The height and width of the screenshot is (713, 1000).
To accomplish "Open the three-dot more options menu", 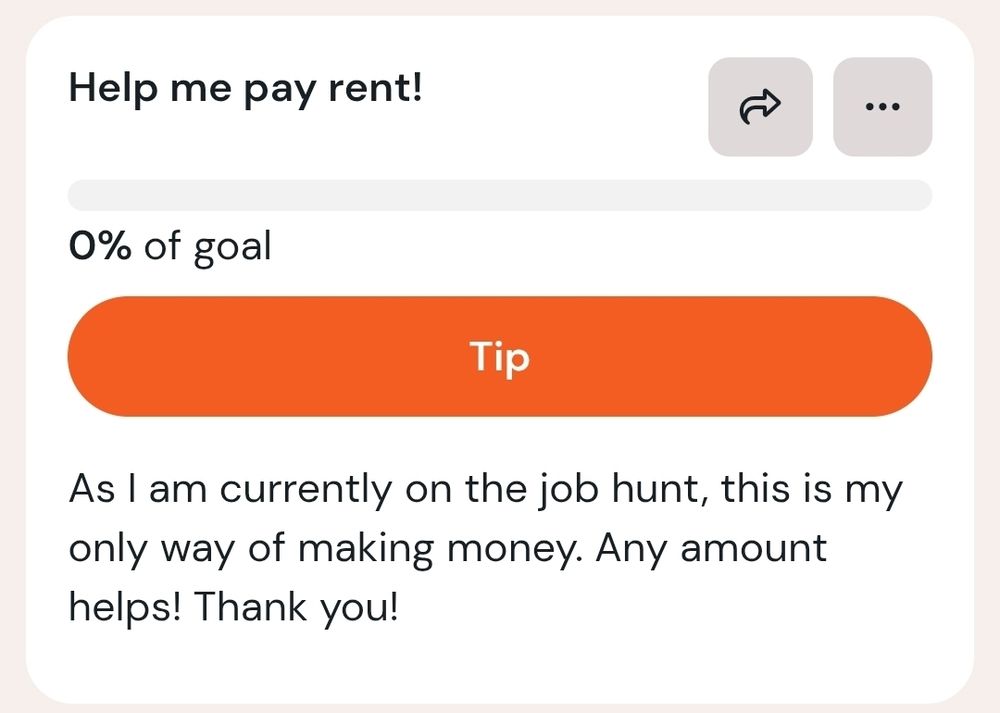I will point(883,107).
